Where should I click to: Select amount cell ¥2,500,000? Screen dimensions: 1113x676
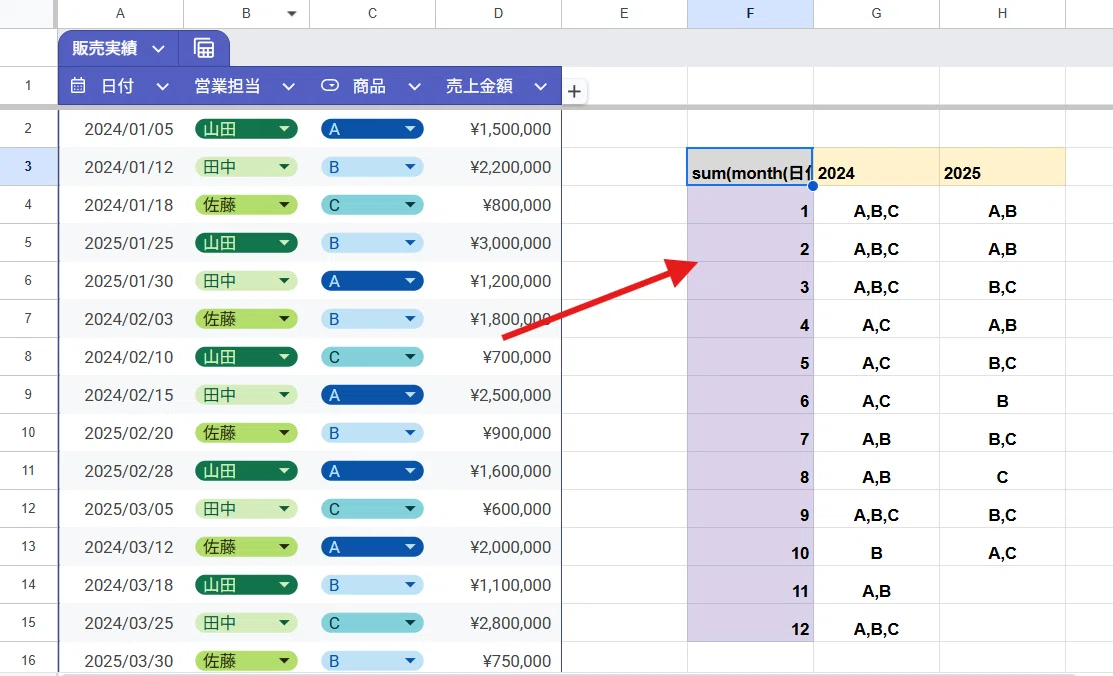pos(498,395)
